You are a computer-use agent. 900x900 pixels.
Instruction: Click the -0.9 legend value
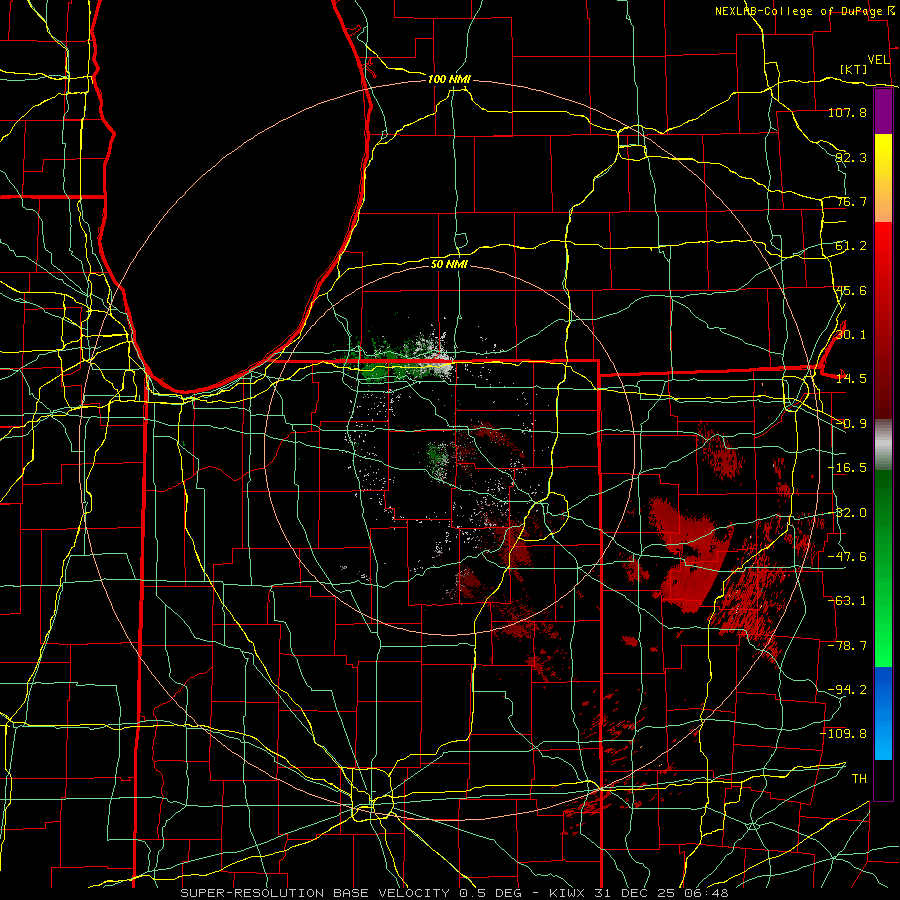(849, 424)
